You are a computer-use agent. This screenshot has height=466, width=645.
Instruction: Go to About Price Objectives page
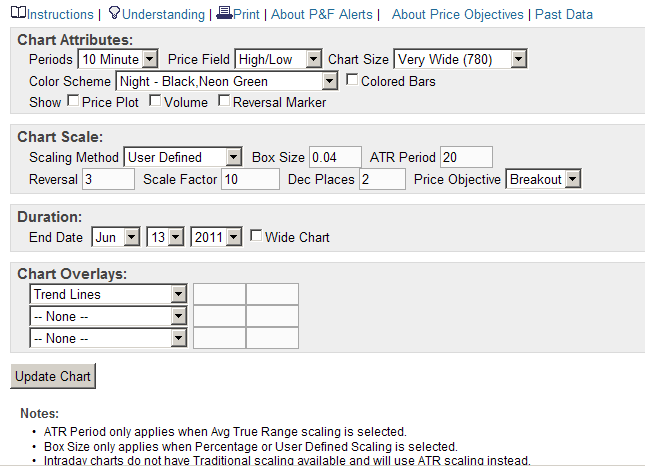(457, 15)
